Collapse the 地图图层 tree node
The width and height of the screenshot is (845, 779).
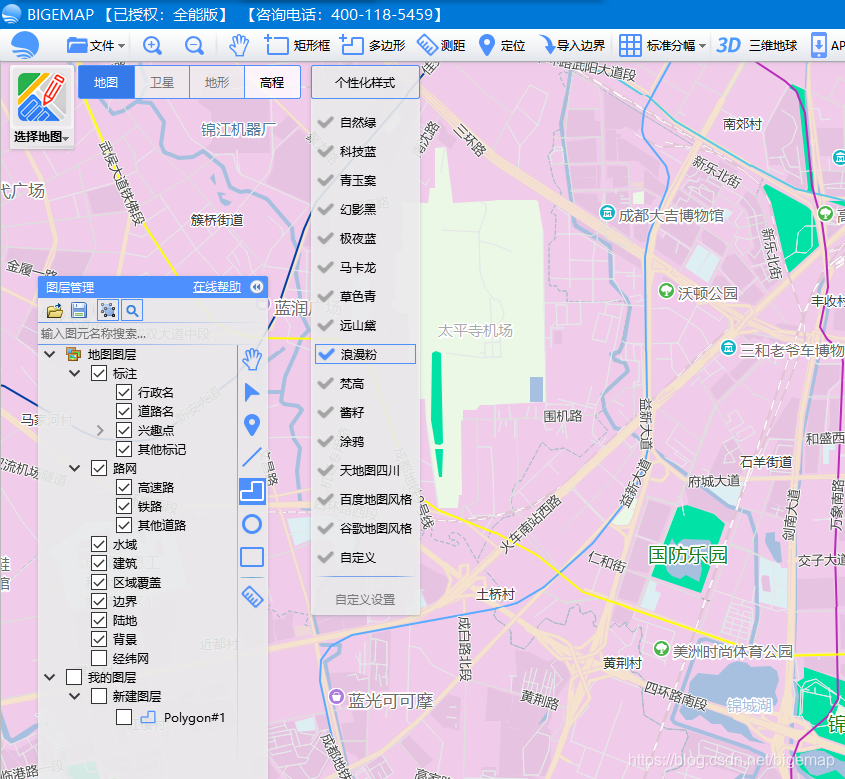pyautogui.click(x=50, y=354)
